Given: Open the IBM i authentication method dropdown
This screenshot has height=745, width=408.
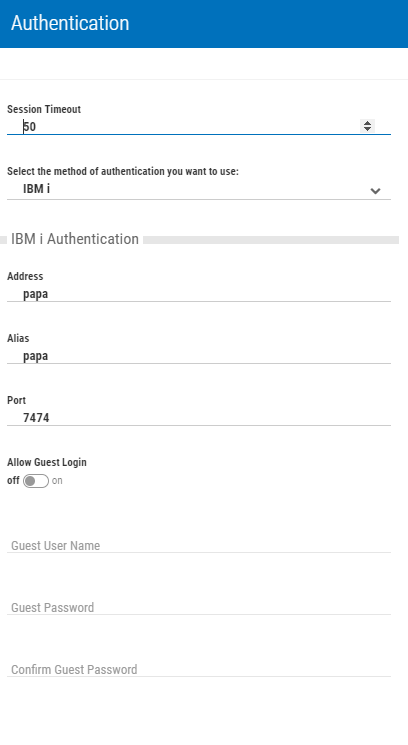Looking at the screenshot, I should 199,190.
